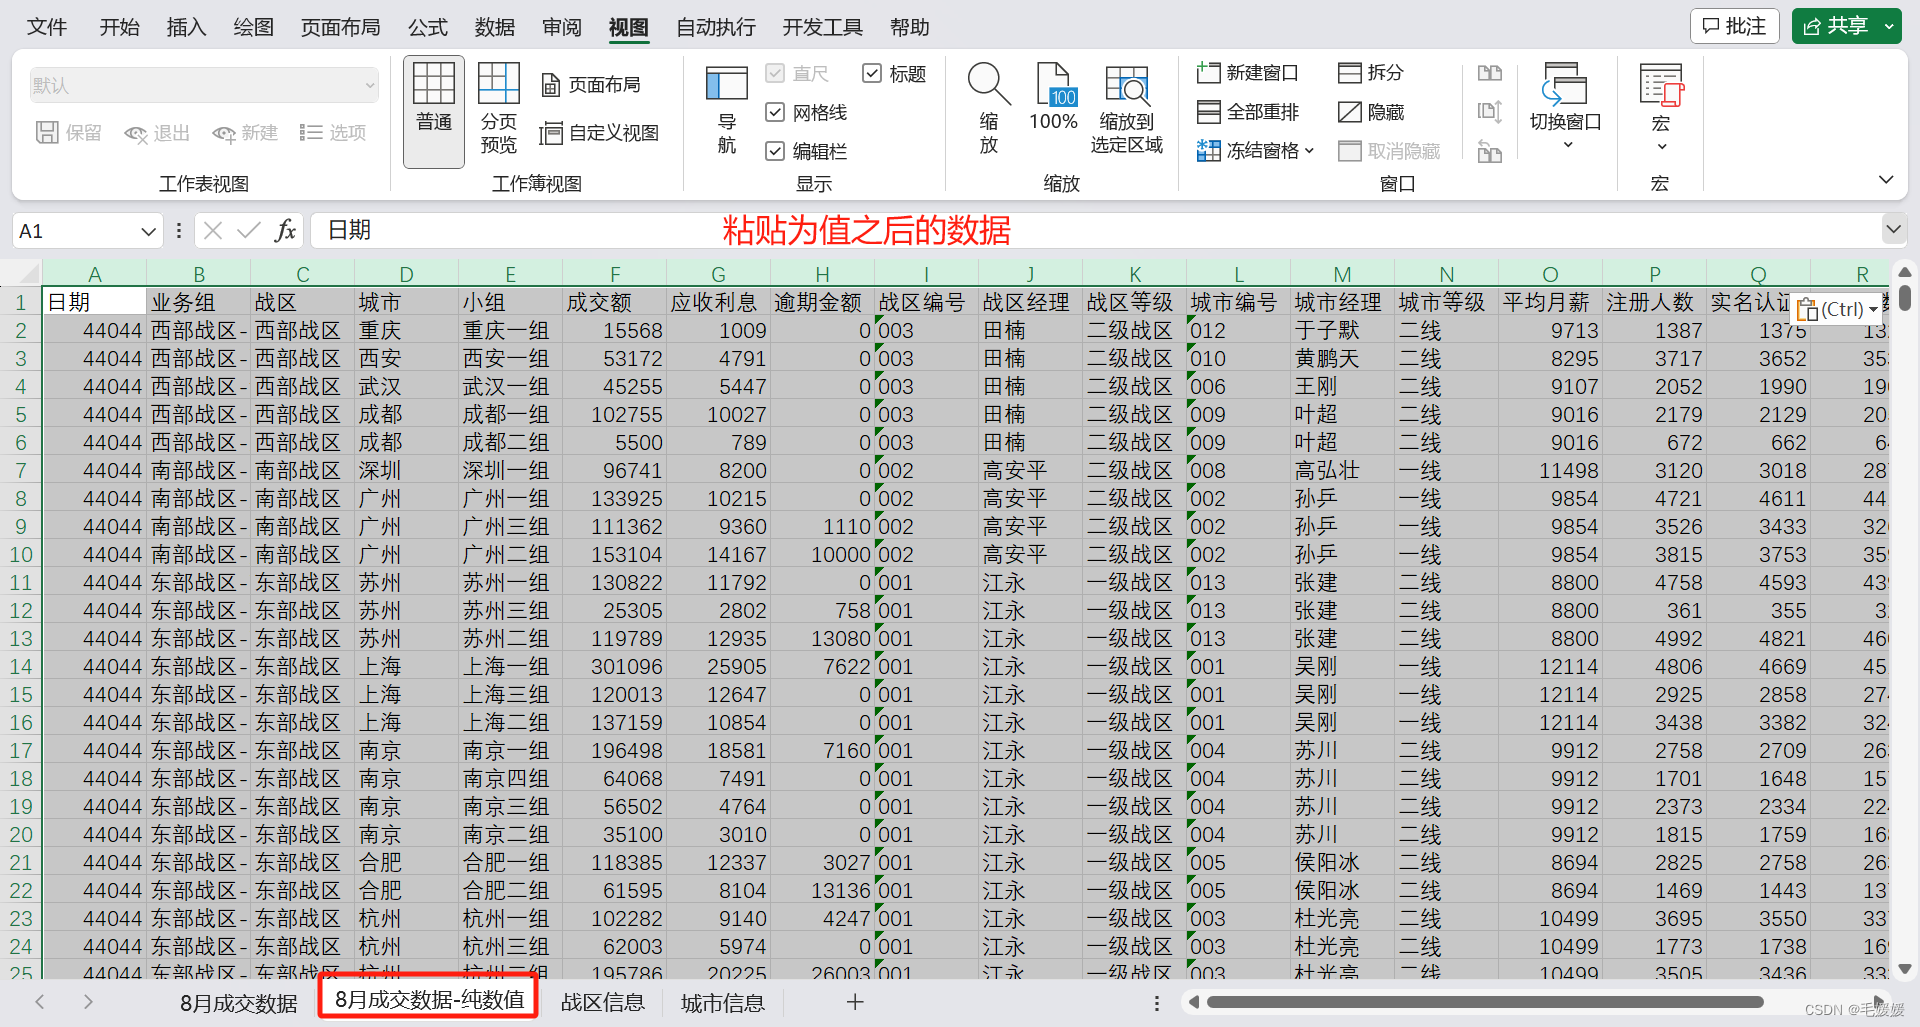
Task: Click Insert Function fx icon
Action: point(285,231)
